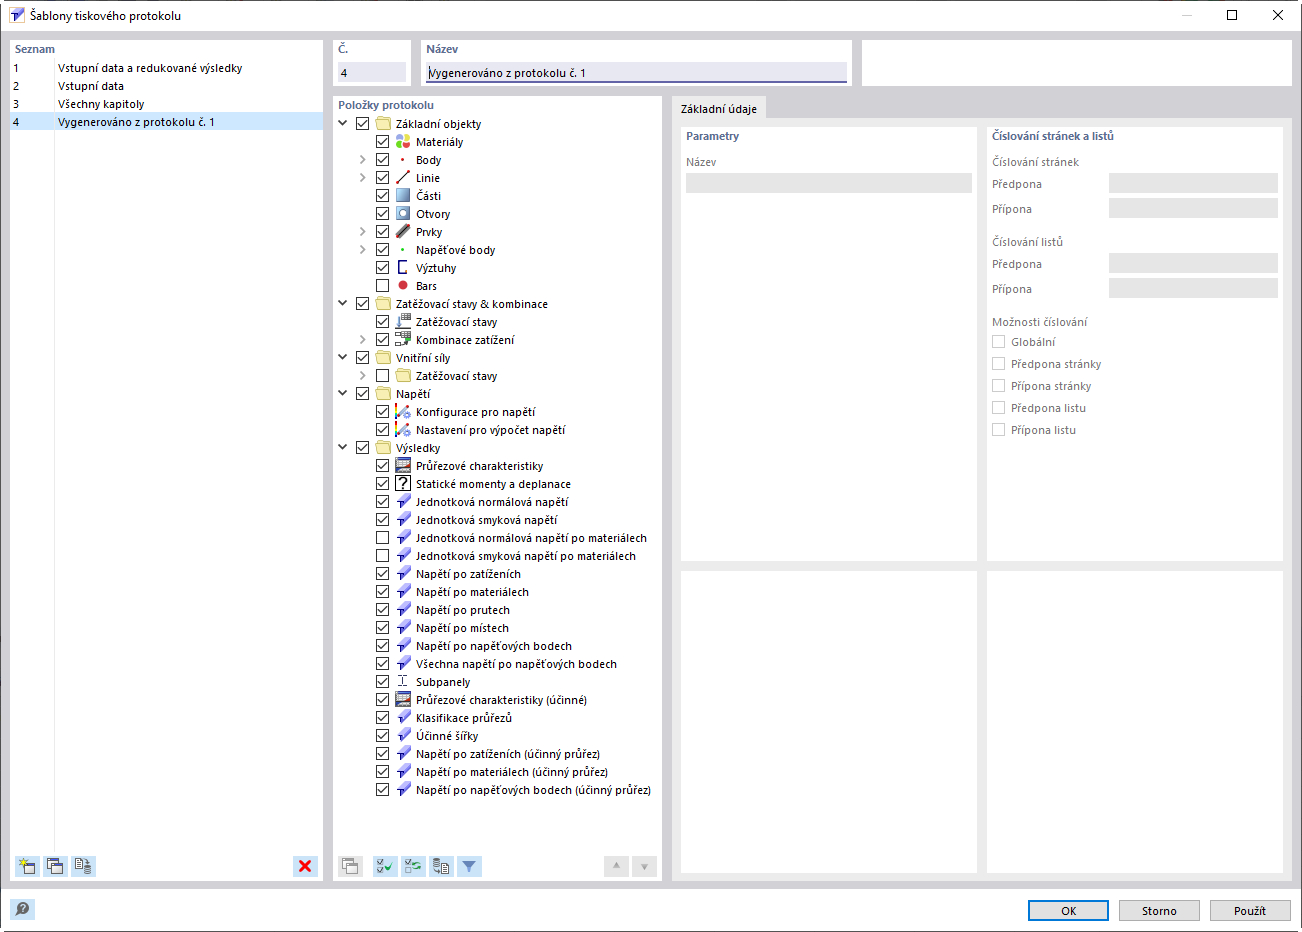Expand the Prvky tree node
This screenshot has width=1302, height=932.
pos(363,232)
